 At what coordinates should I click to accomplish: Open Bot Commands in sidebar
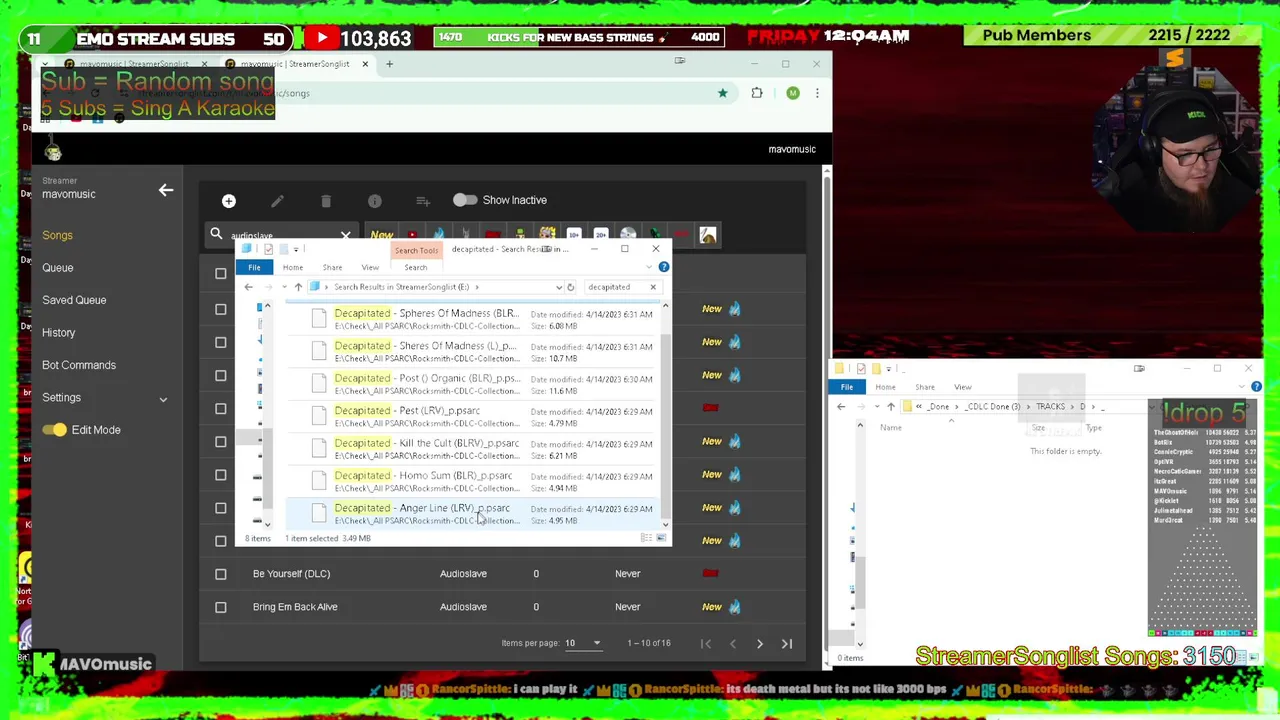[79, 365]
